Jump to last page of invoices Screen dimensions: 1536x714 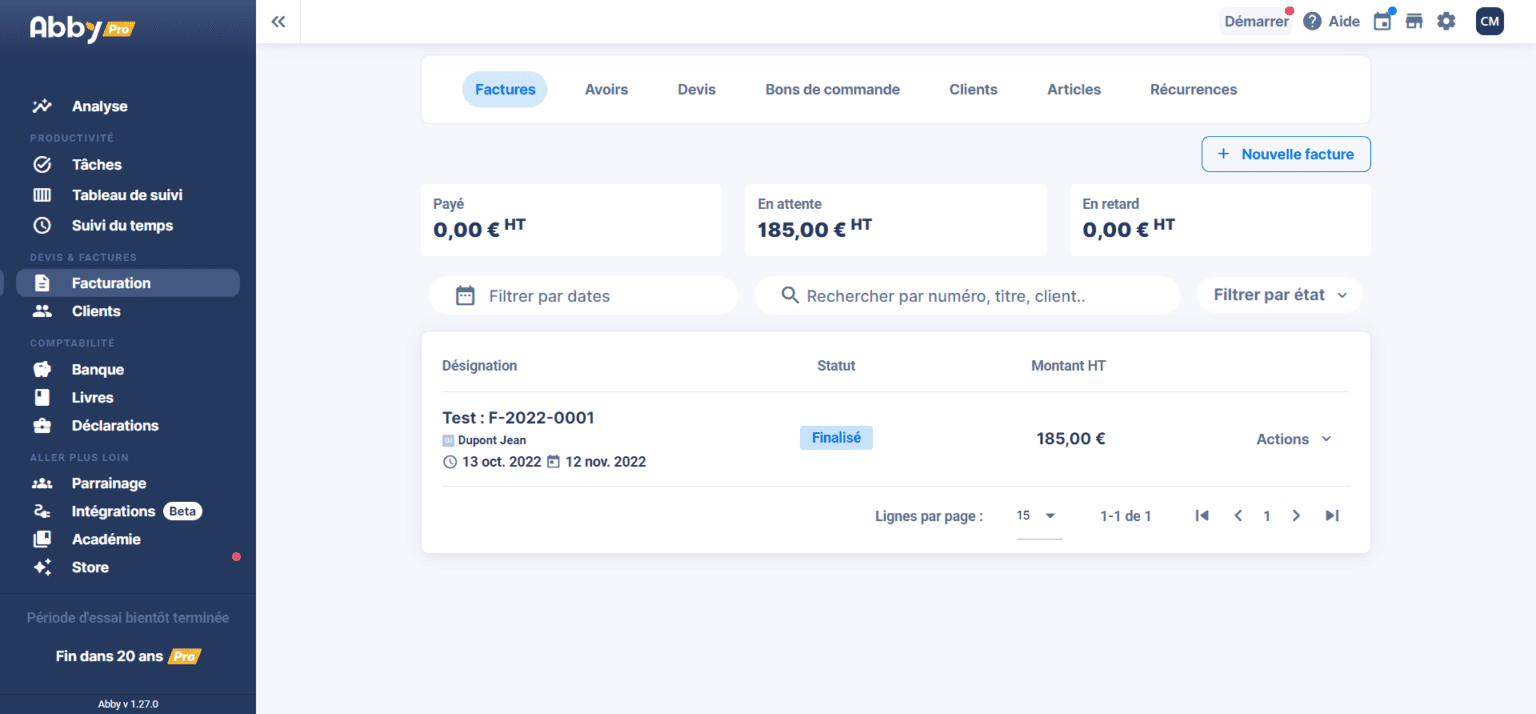[x=1331, y=516]
